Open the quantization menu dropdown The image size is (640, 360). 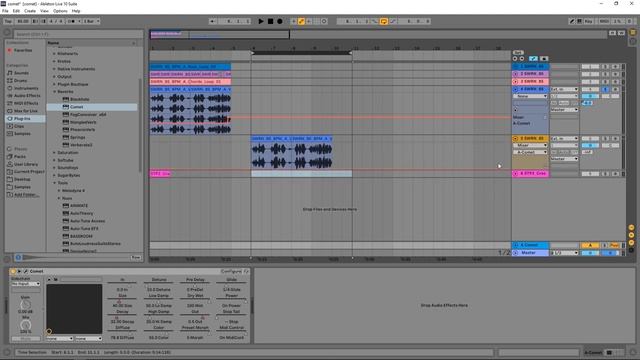coord(91,21)
